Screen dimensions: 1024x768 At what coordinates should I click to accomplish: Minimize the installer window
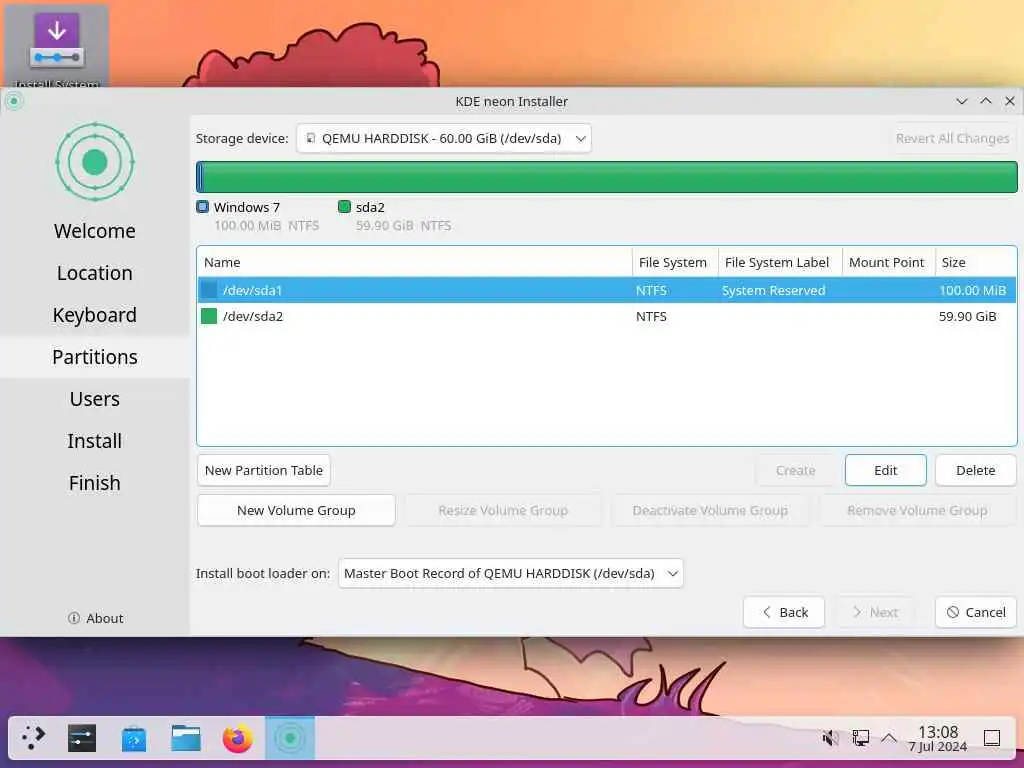961,101
